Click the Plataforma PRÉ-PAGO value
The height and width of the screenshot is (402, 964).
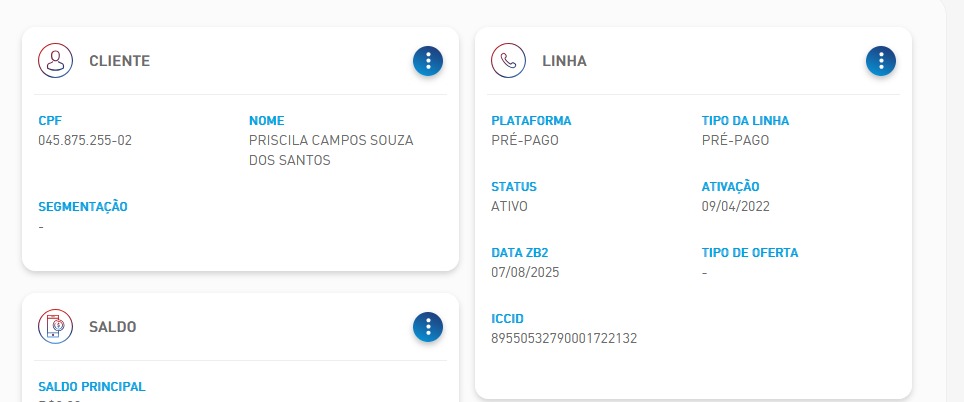tap(525, 140)
